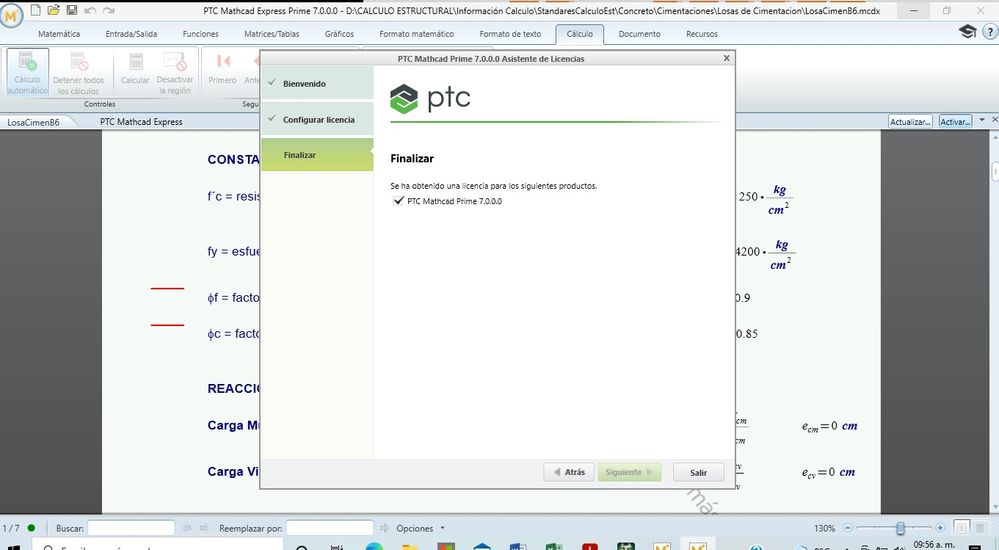Click into the Buscar search field

click(131, 528)
